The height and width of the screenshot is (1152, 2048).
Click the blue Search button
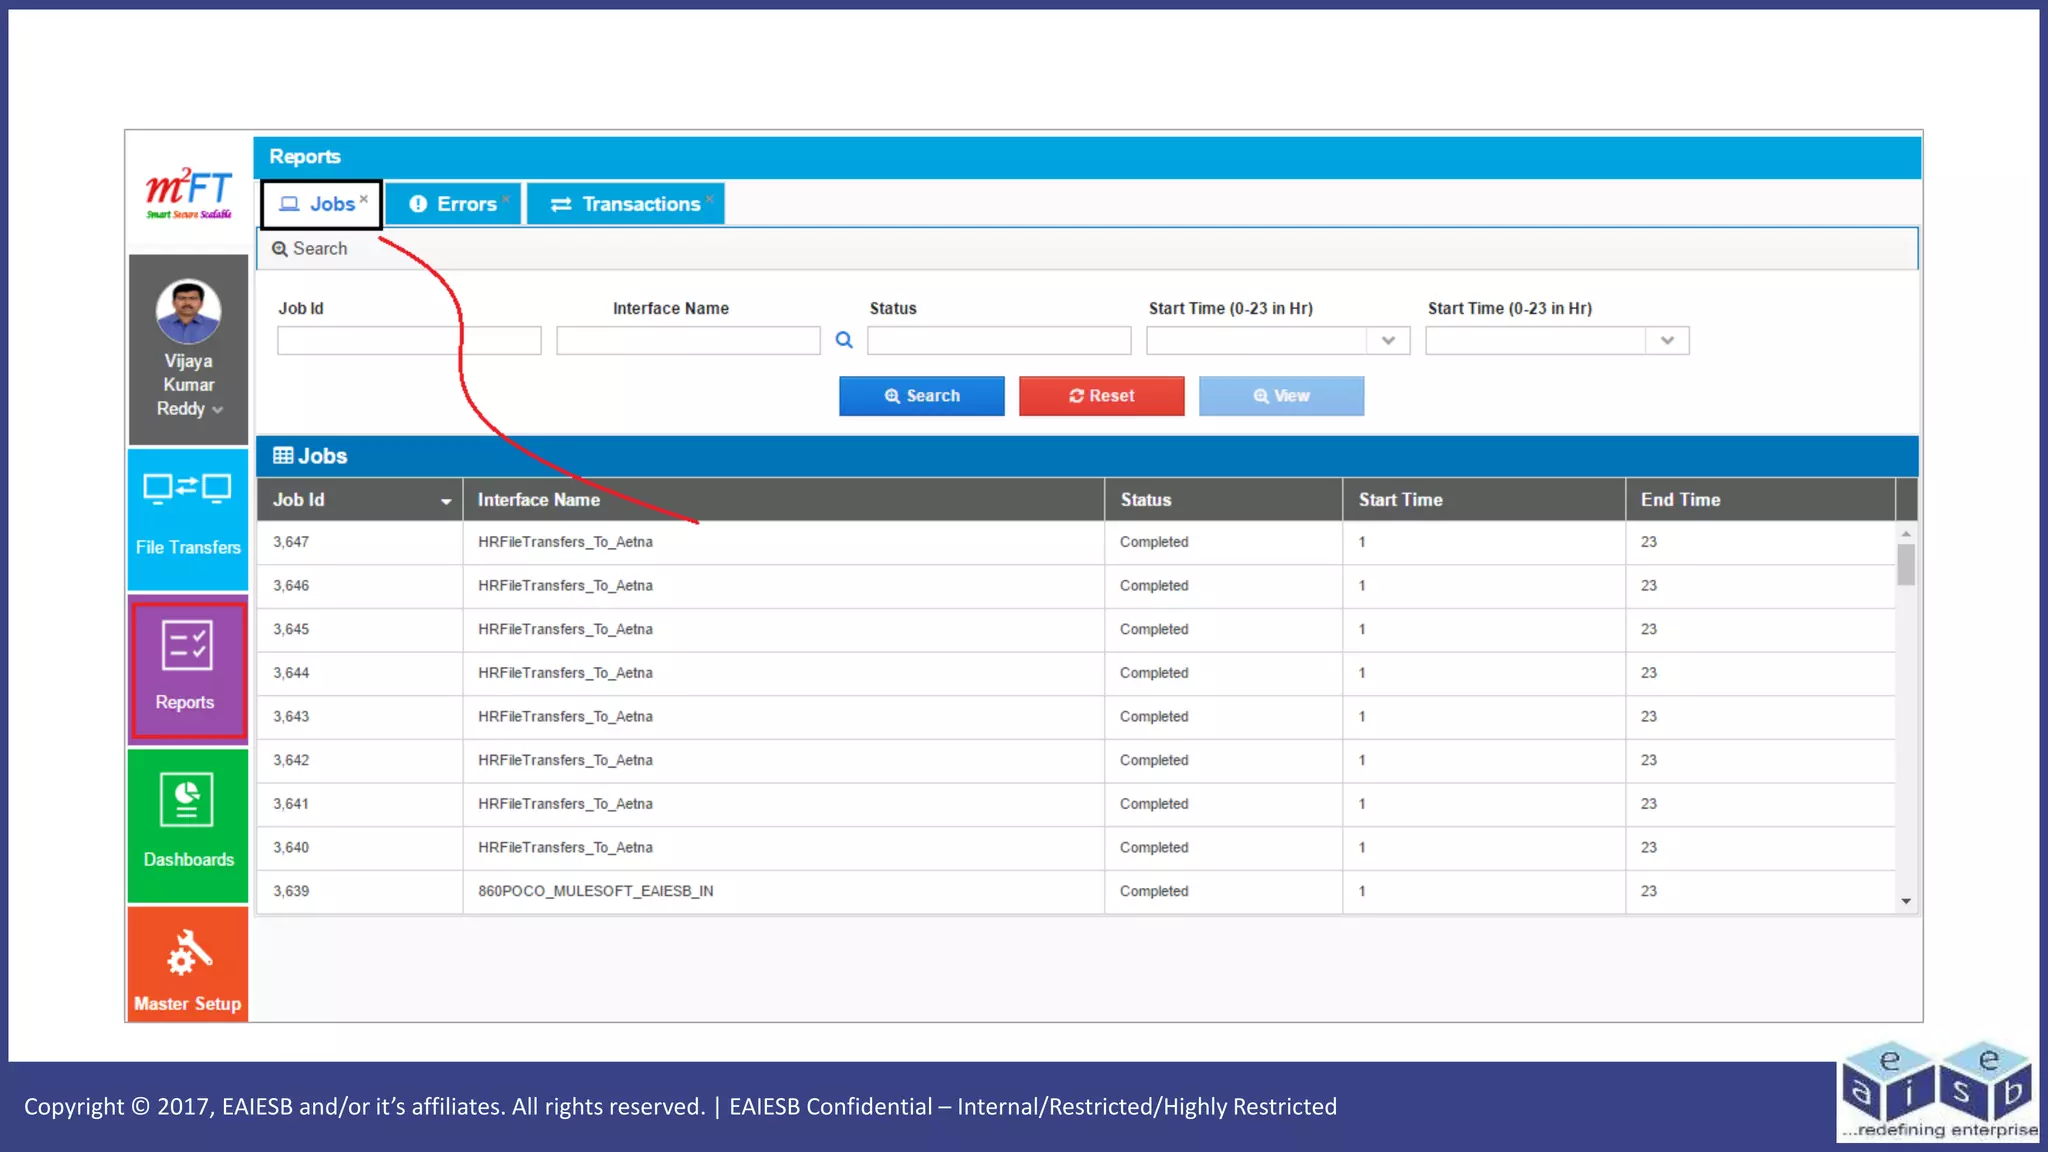921,396
